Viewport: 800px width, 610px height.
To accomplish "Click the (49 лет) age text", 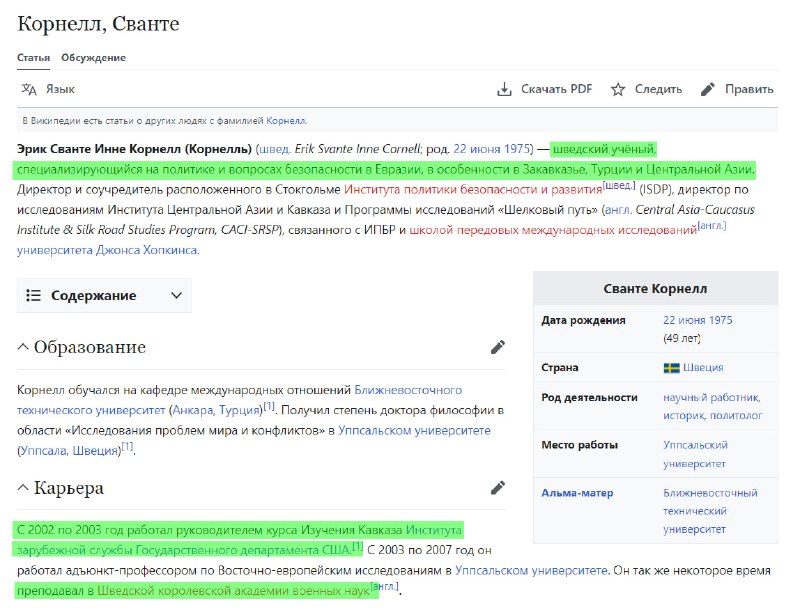I will tap(682, 338).
